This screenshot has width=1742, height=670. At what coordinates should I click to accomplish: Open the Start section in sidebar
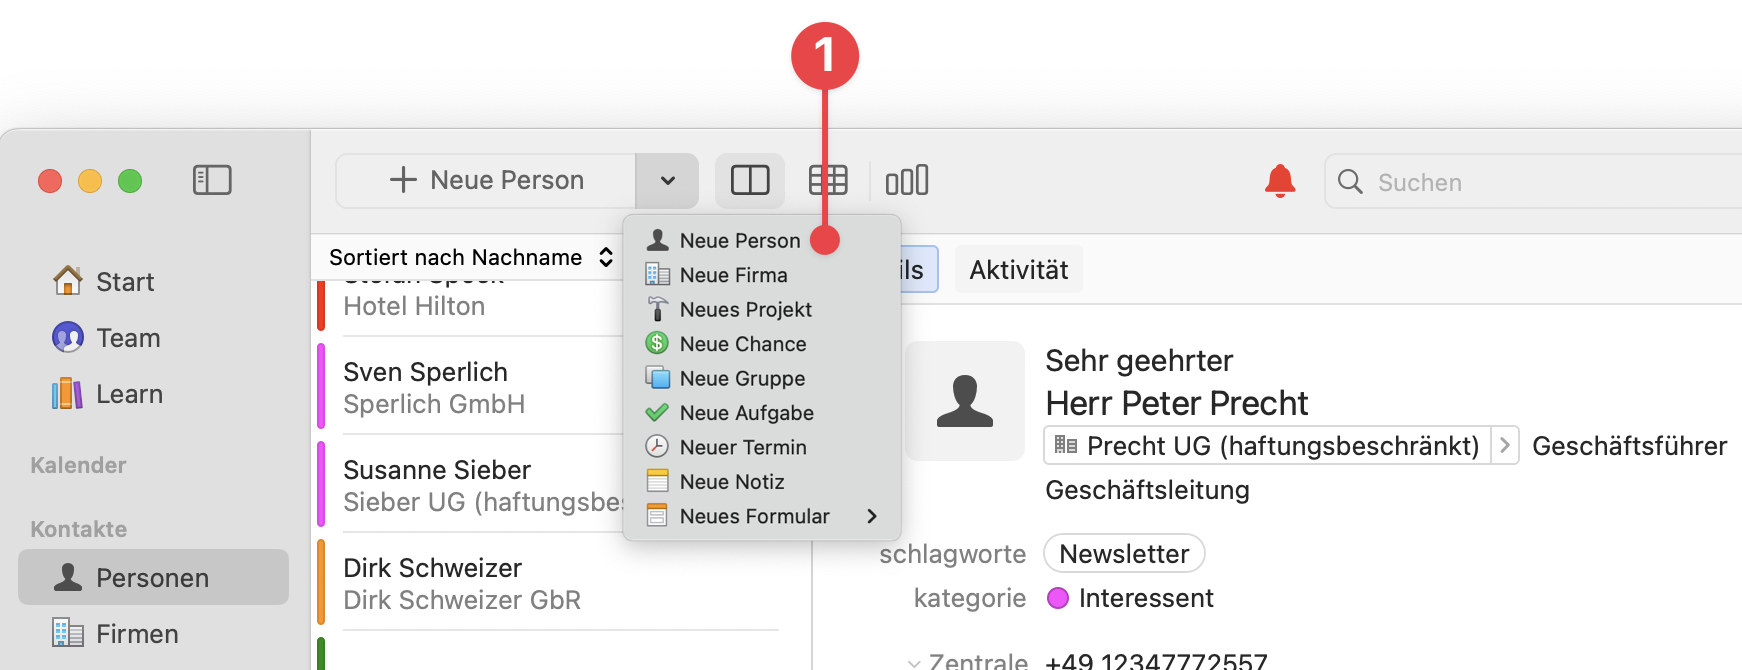click(x=154, y=282)
